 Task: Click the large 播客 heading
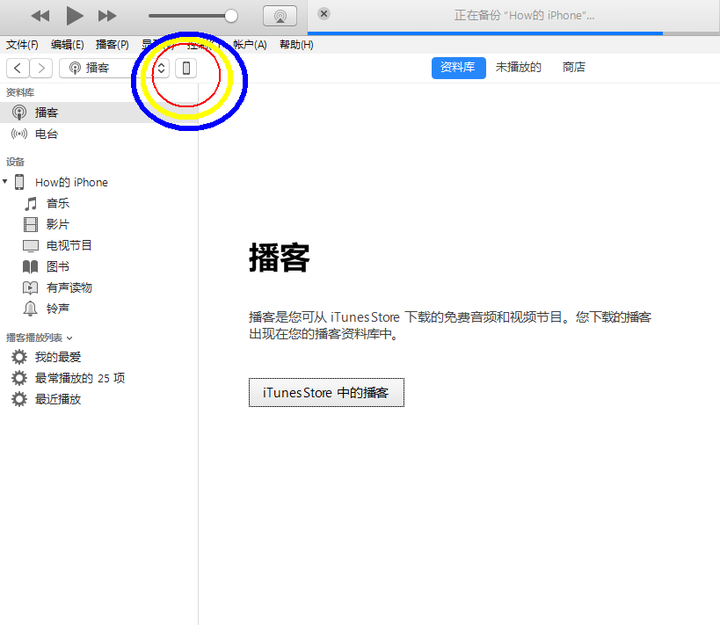pos(279,257)
